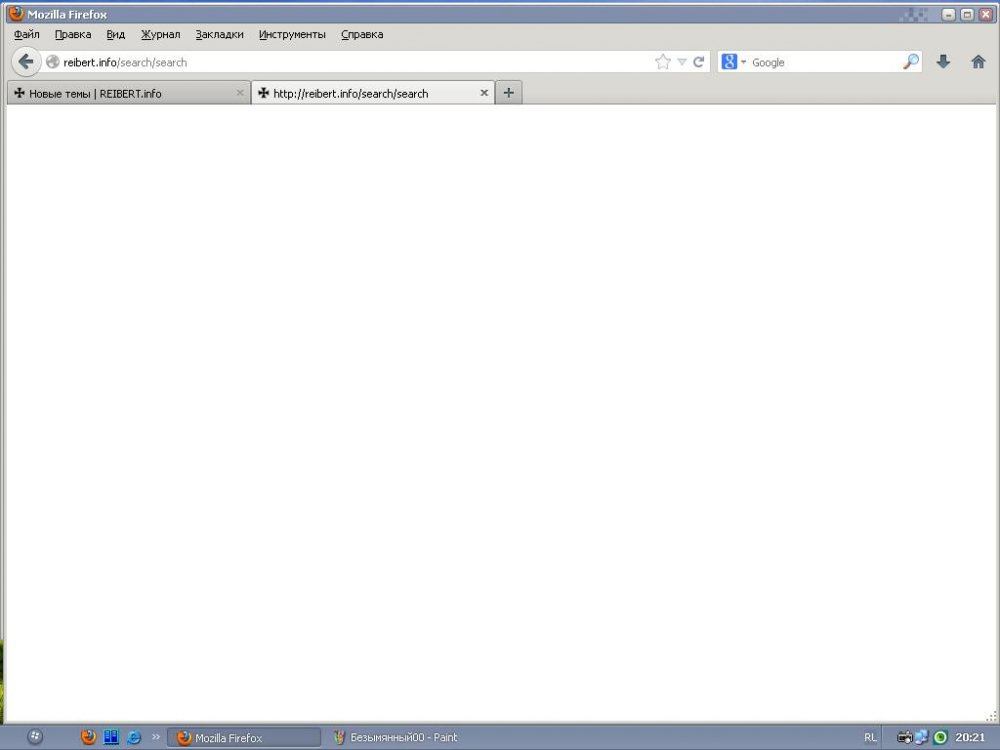Open the Вид menu
Viewport: 1000px width, 750px height.
115,34
